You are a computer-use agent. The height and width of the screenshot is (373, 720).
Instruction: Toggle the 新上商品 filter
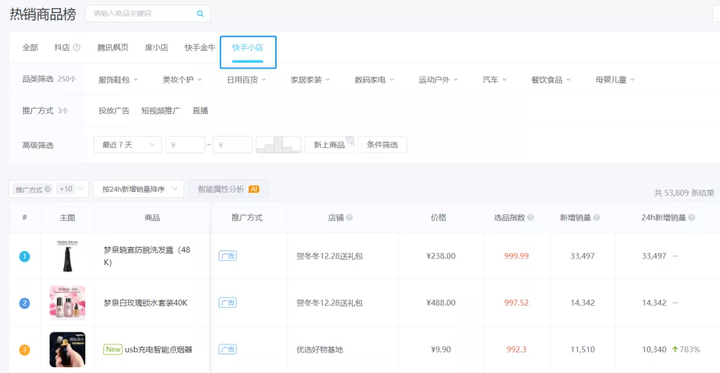[329, 145]
